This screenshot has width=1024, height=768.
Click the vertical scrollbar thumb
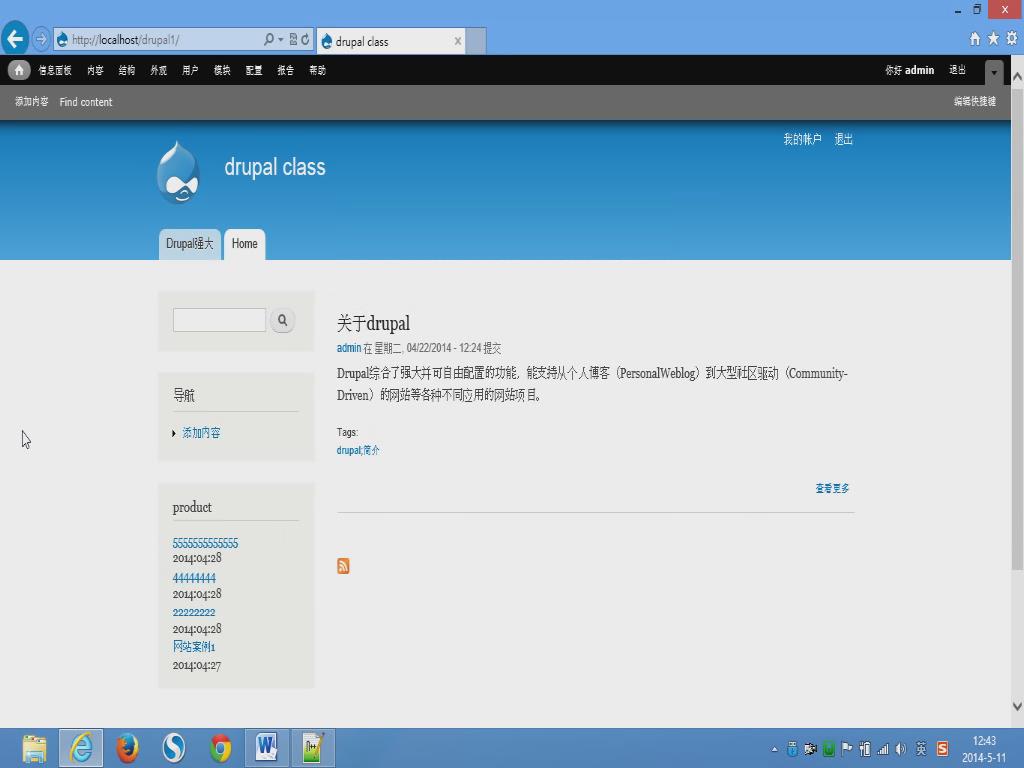pyautogui.click(x=1017, y=330)
